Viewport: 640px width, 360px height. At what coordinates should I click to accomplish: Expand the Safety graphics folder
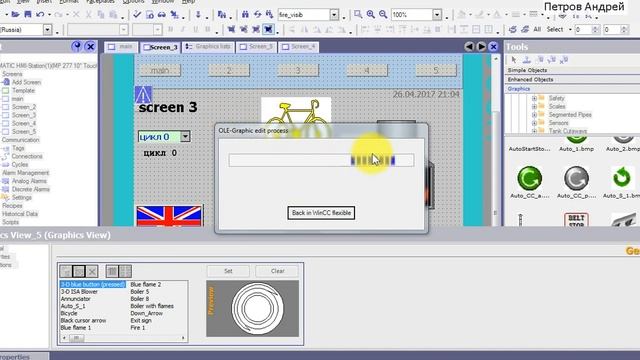pyautogui.click(x=534, y=98)
